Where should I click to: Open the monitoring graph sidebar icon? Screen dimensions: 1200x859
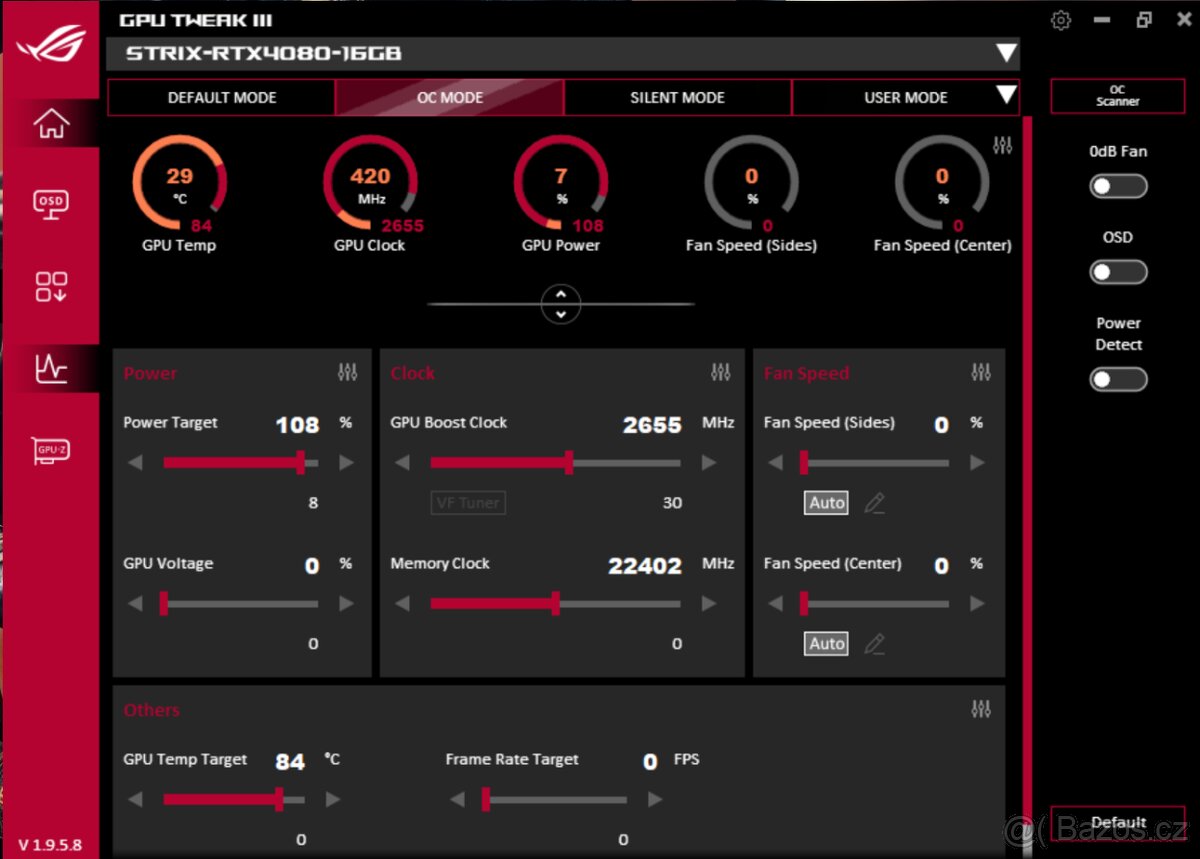click(51, 369)
